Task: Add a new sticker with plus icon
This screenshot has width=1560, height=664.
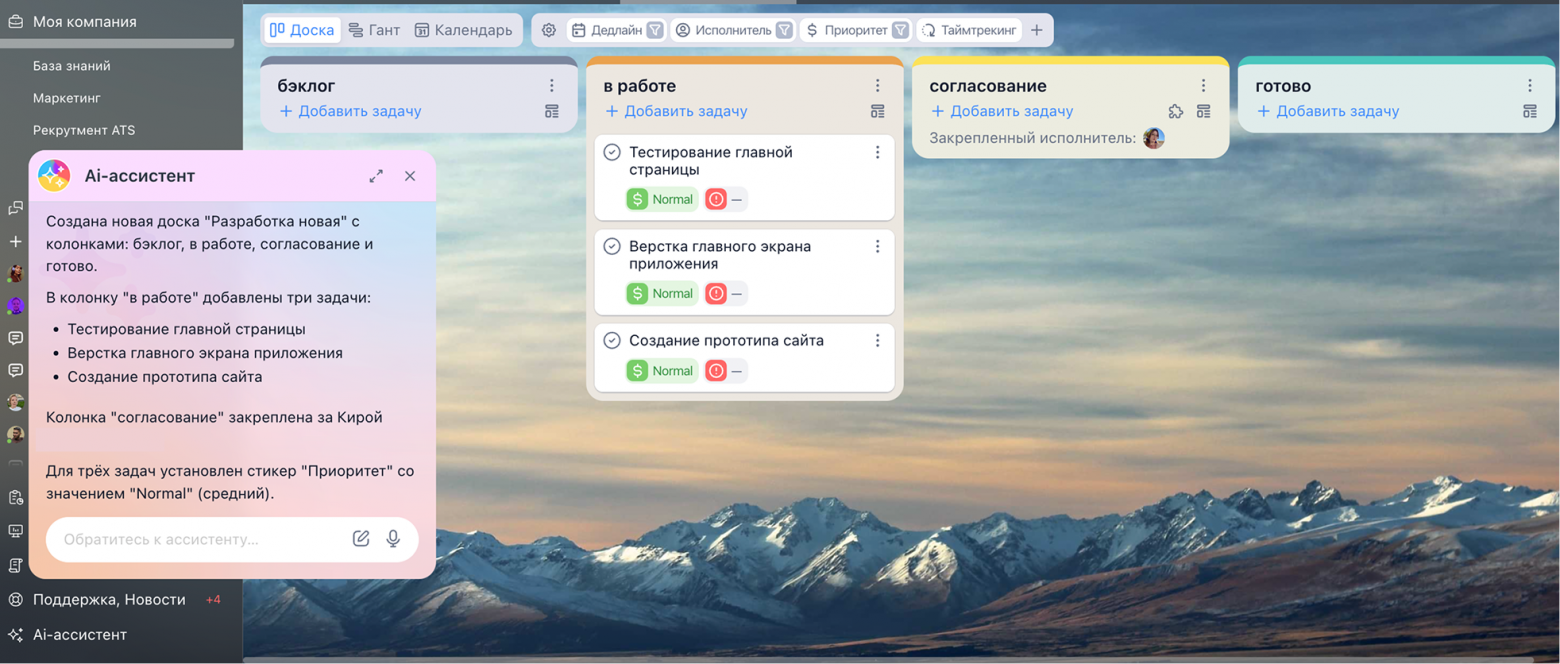Action: pyautogui.click(x=1037, y=30)
